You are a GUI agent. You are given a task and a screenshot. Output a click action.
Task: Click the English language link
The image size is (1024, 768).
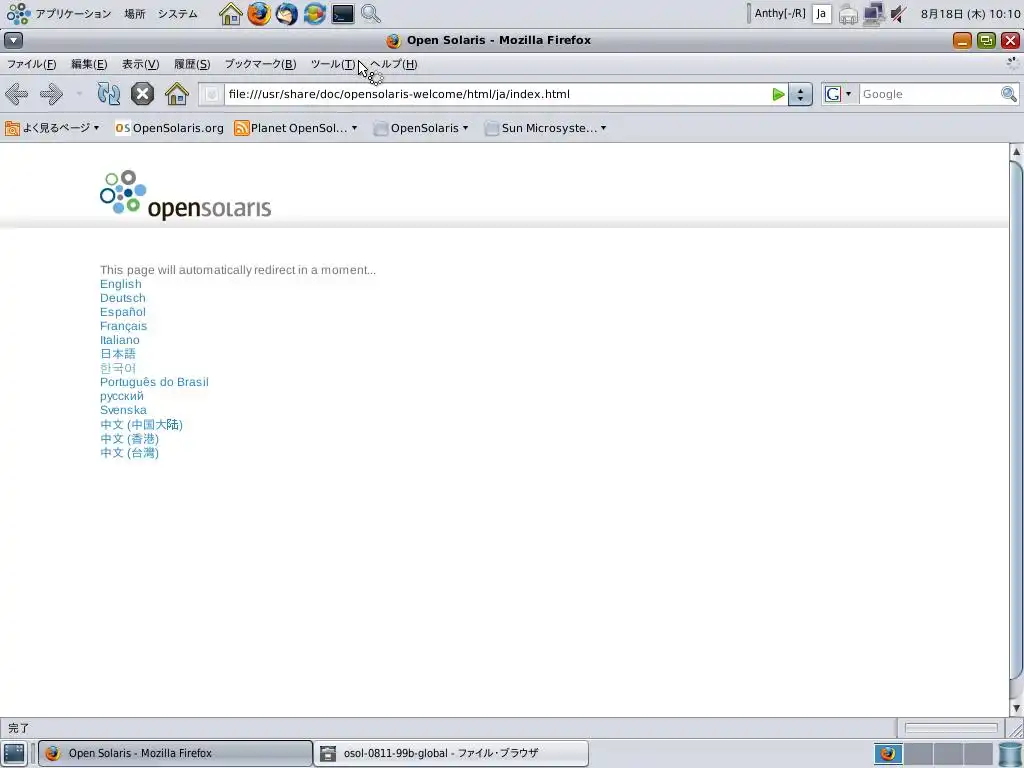coord(121,284)
